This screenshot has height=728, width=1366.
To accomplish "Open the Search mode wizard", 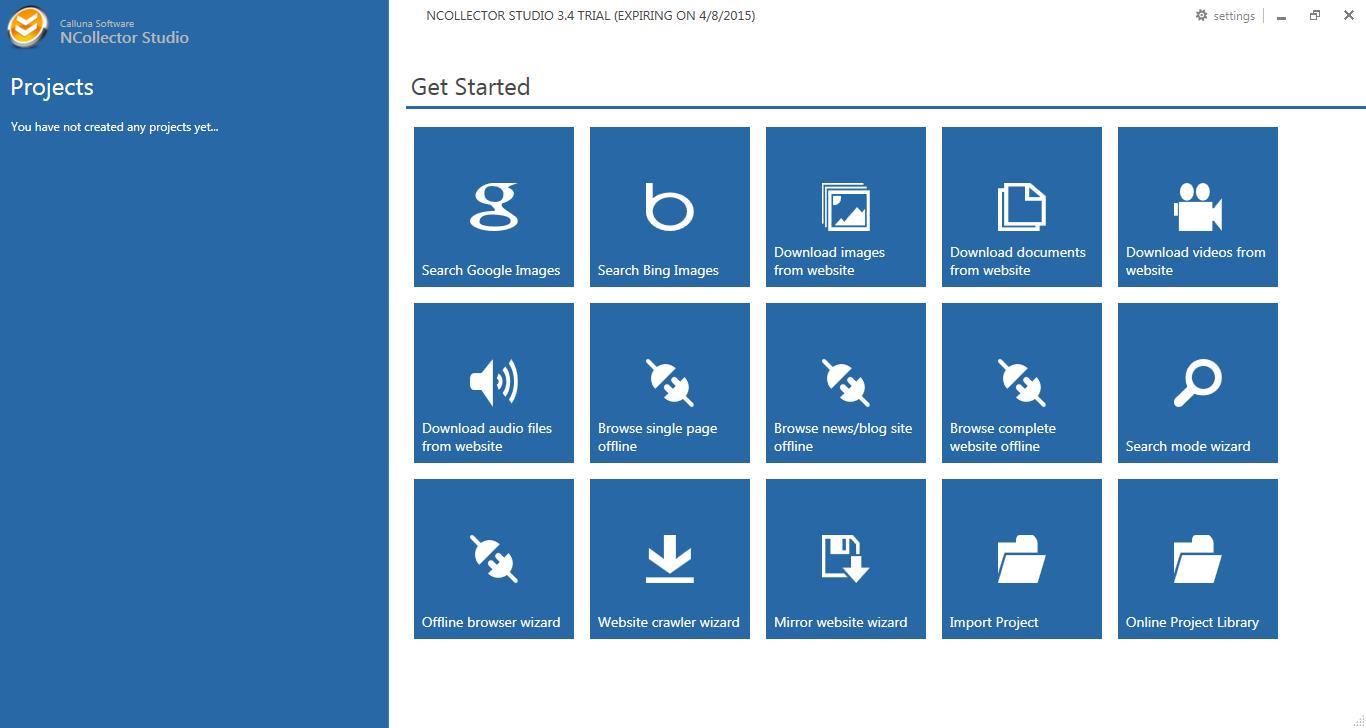I will tap(1198, 383).
